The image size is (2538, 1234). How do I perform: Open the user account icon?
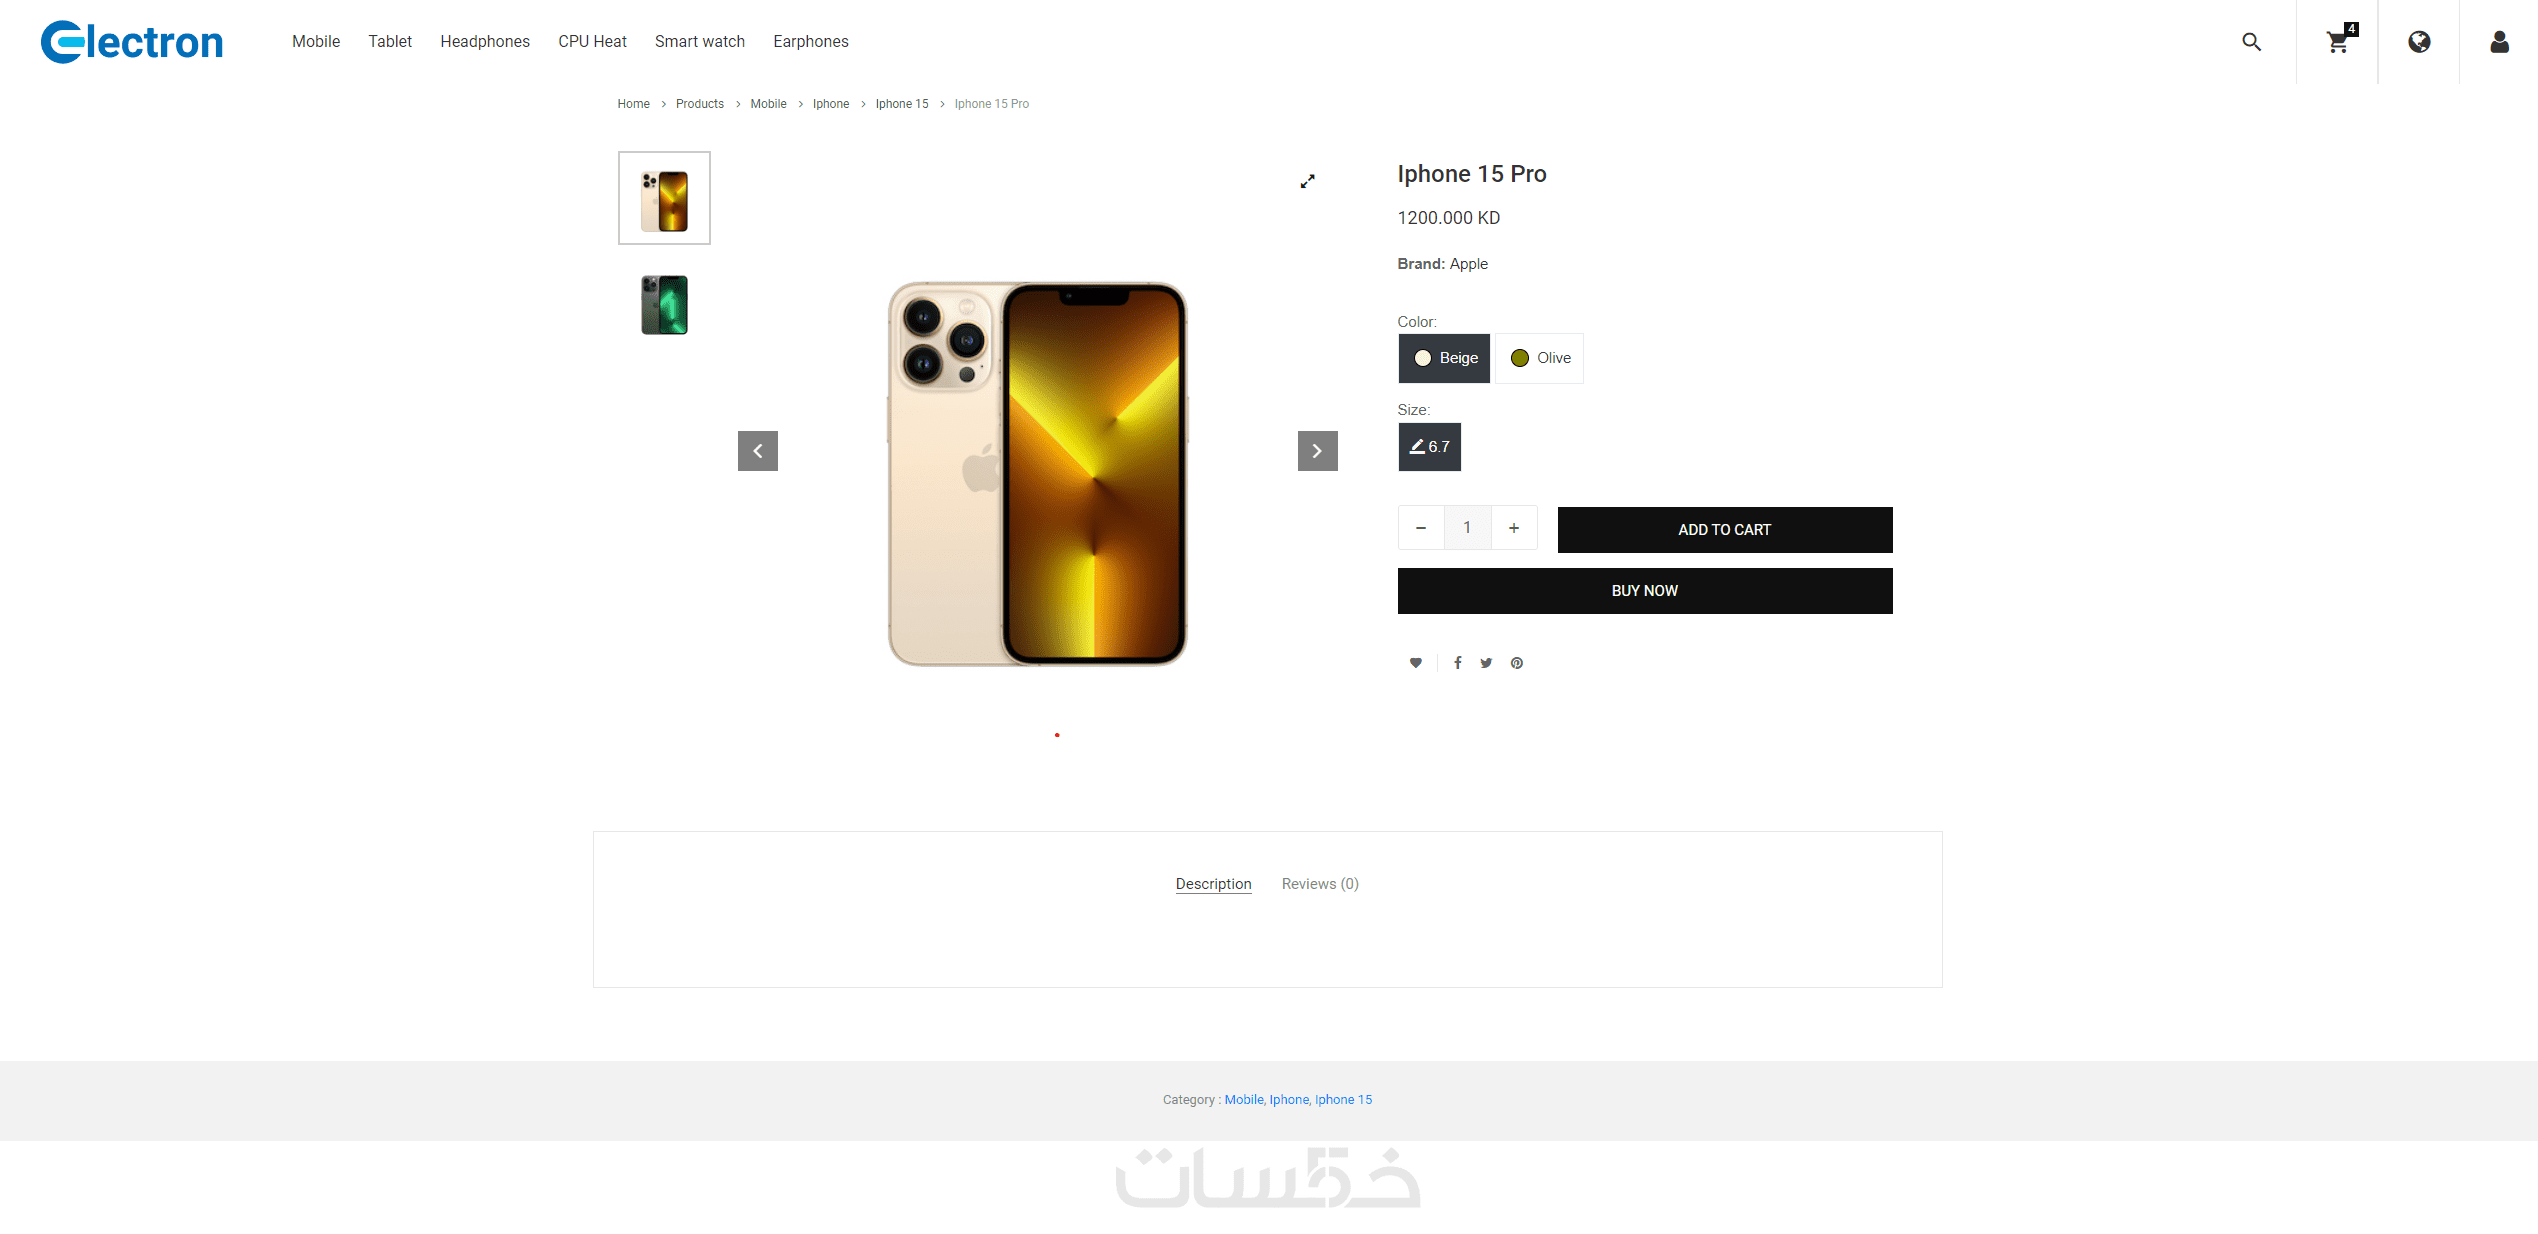[x=2499, y=42]
